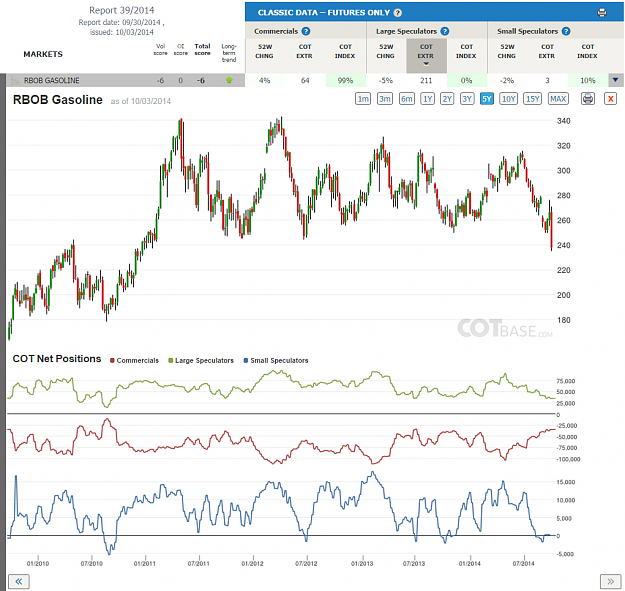This screenshot has width=625, height=591.
Task: Click the COT Net Positions heading
Action: pyautogui.click(x=57, y=359)
